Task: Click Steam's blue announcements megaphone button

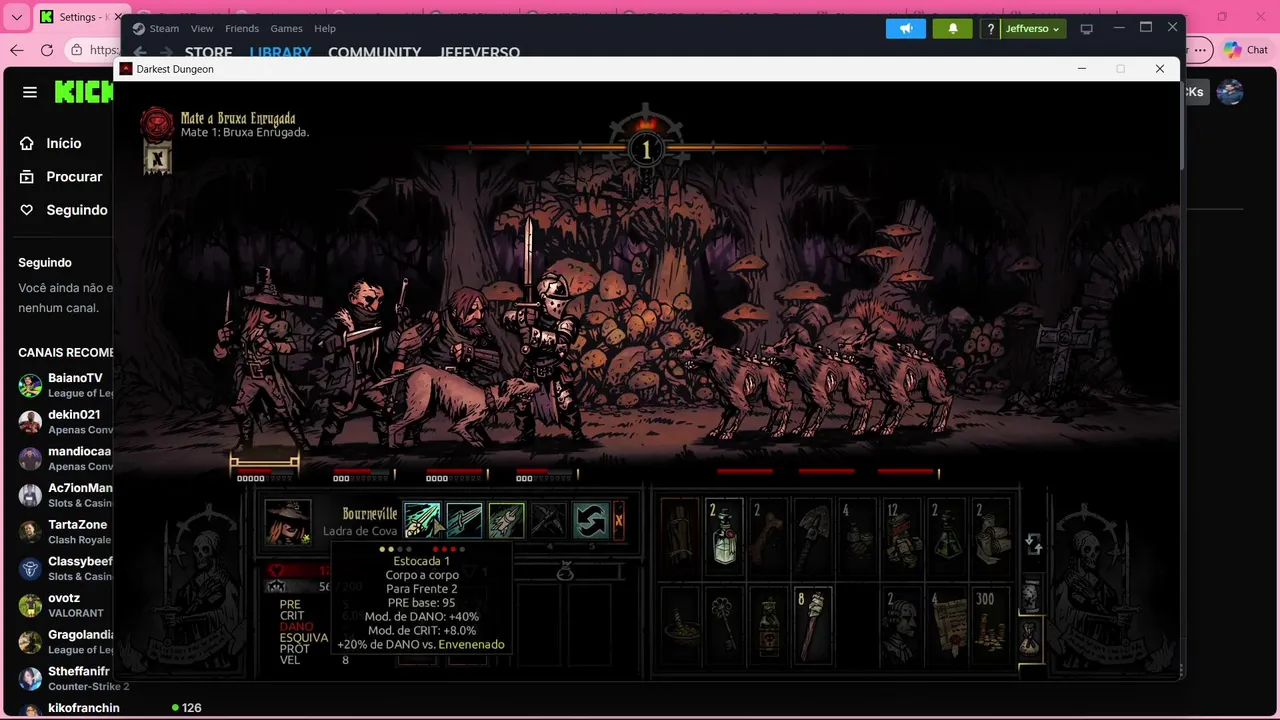Action: [x=906, y=28]
